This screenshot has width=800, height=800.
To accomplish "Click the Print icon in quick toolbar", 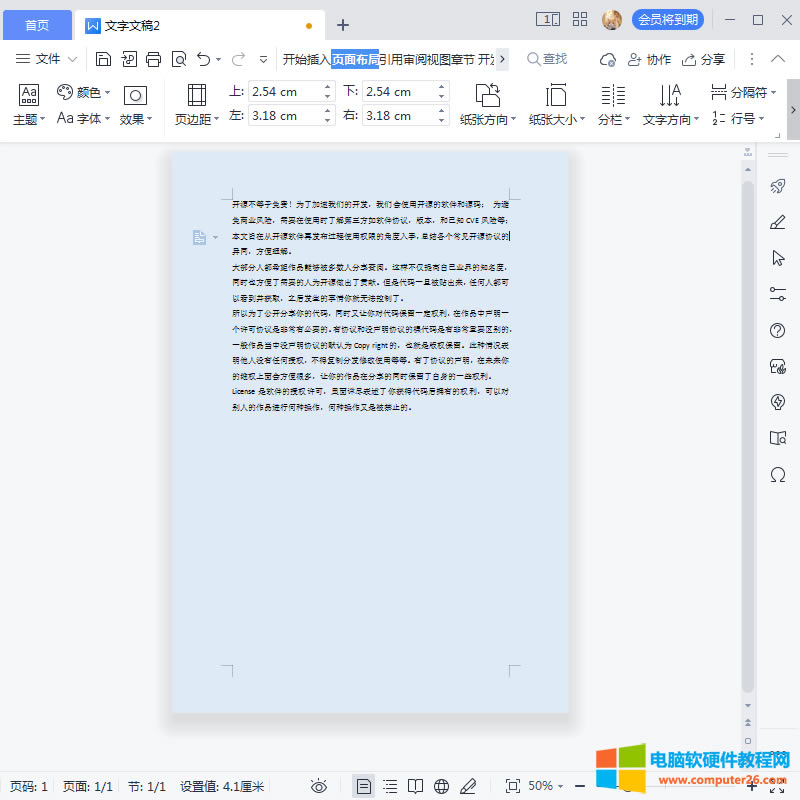I will click(153, 59).
